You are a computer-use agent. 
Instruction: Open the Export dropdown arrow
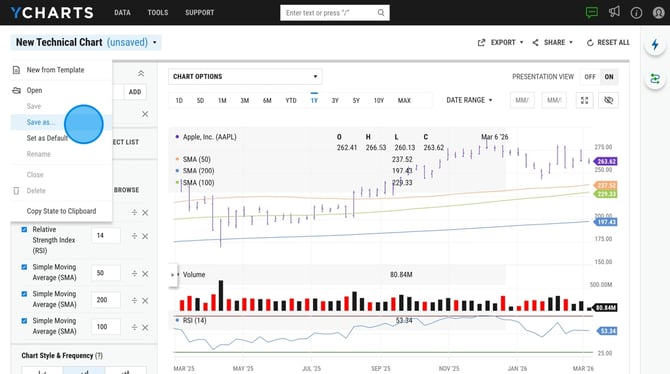click(x=521, y=43)
